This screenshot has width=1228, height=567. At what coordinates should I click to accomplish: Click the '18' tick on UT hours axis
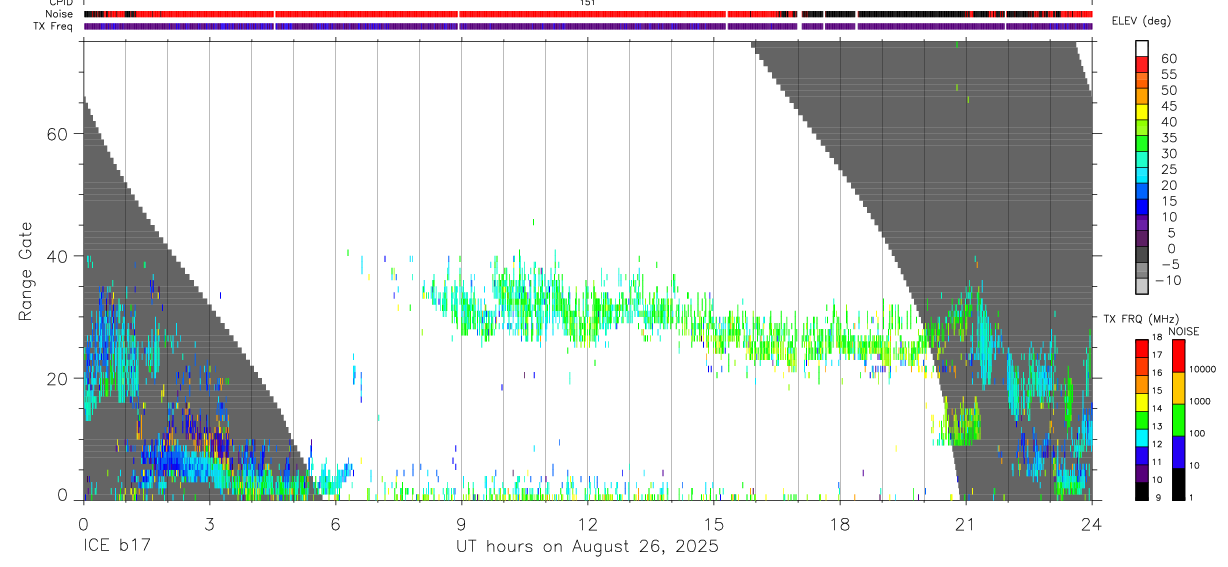coord(839,523)
